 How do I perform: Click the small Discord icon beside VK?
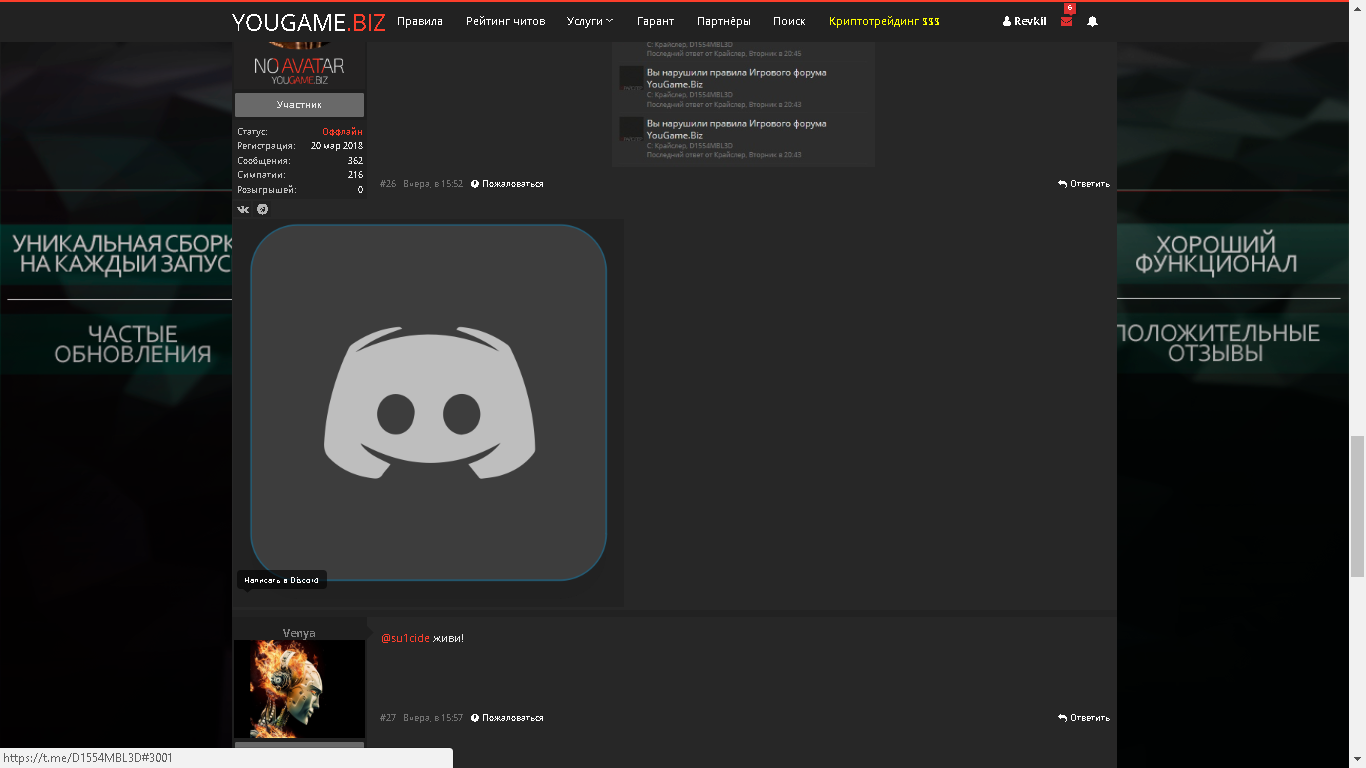click(x=262, y=210)
